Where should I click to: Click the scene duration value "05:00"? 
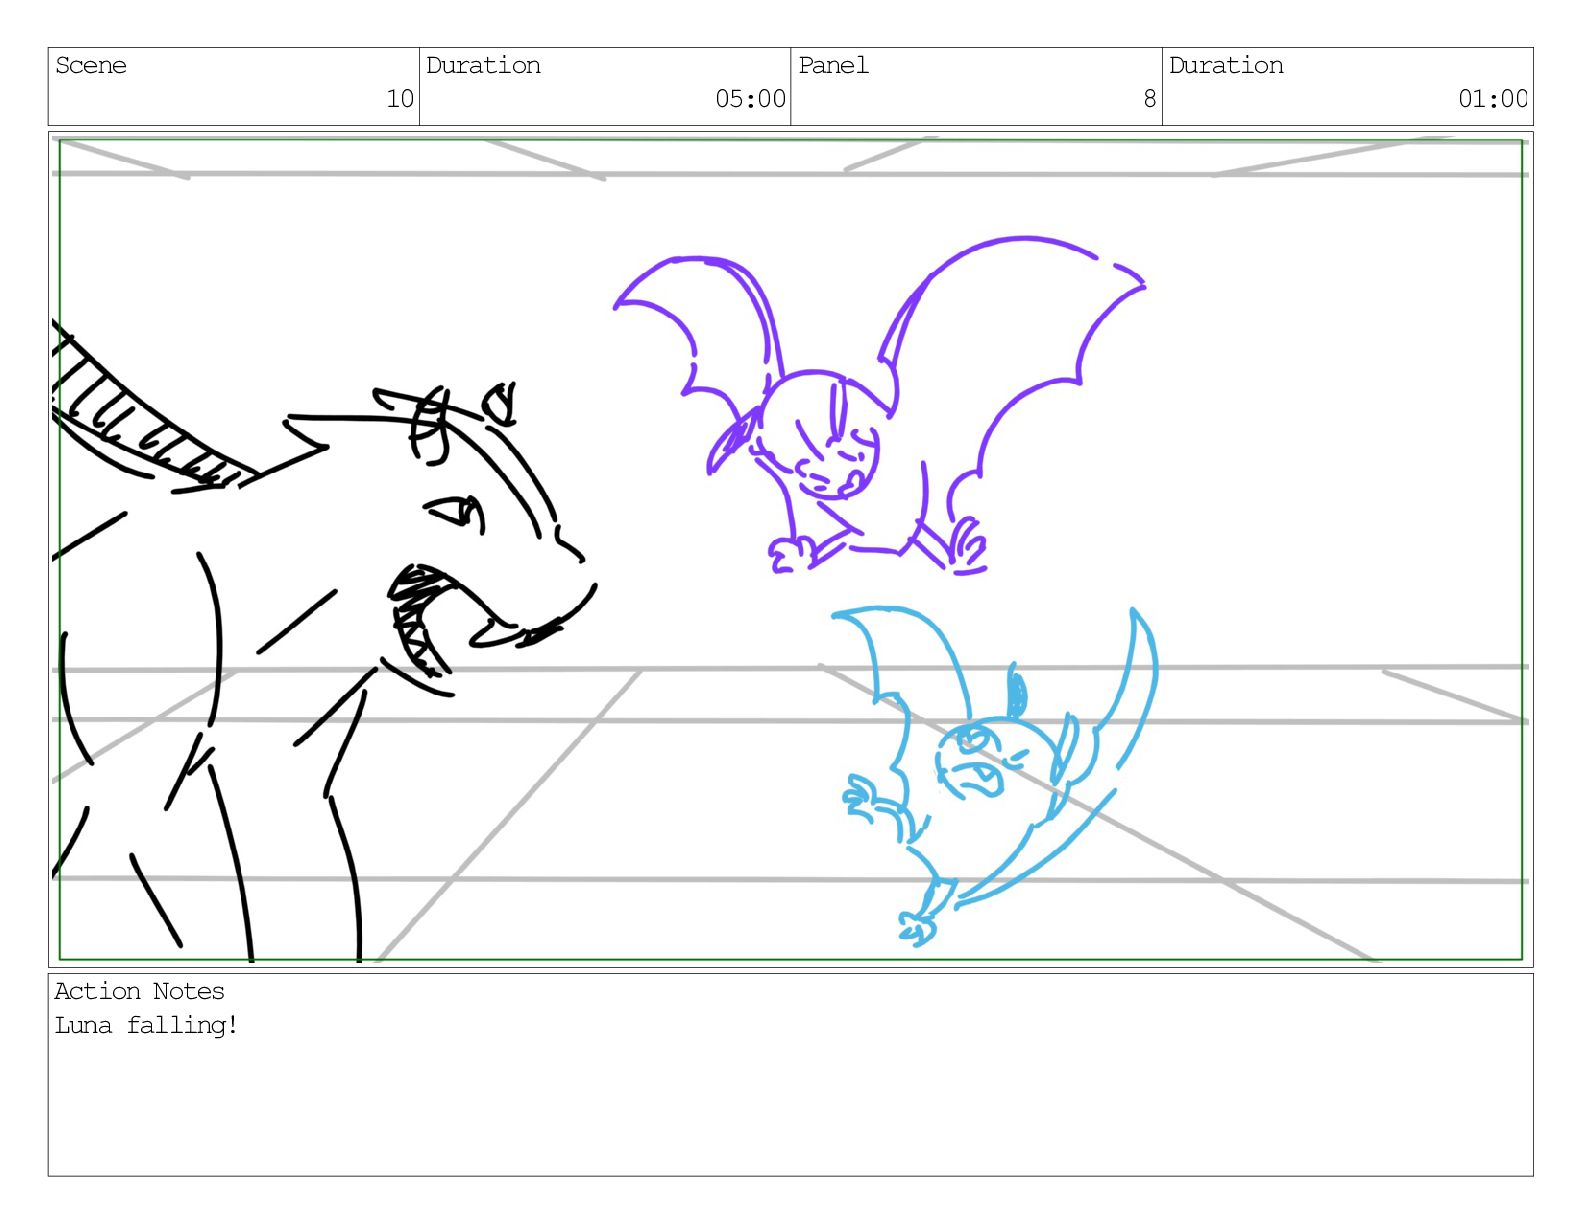[x=750, y=99]
